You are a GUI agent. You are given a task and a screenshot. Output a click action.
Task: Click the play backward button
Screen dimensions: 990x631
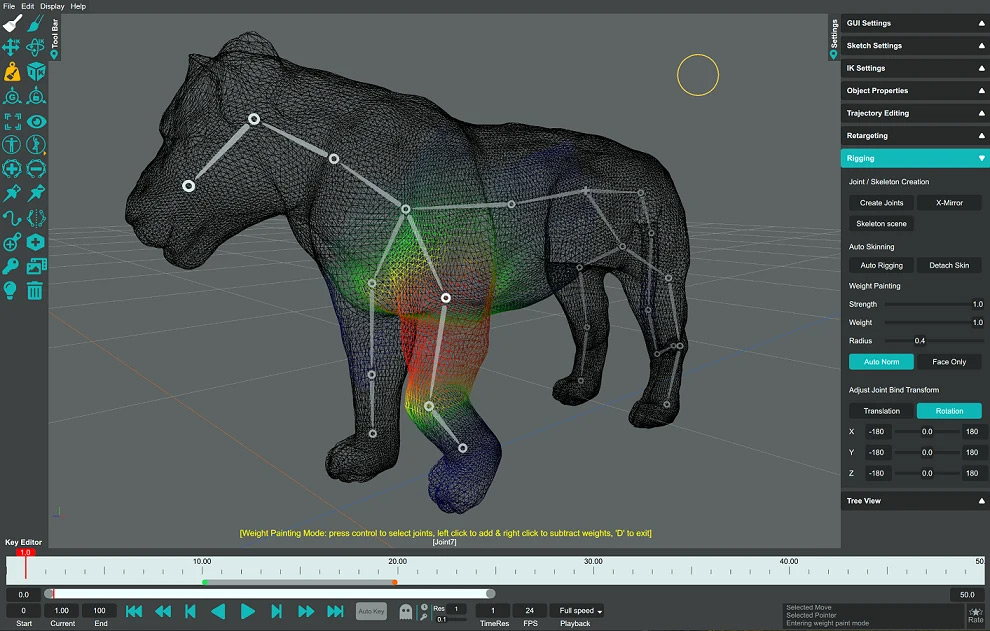click(x=218, y=611)
